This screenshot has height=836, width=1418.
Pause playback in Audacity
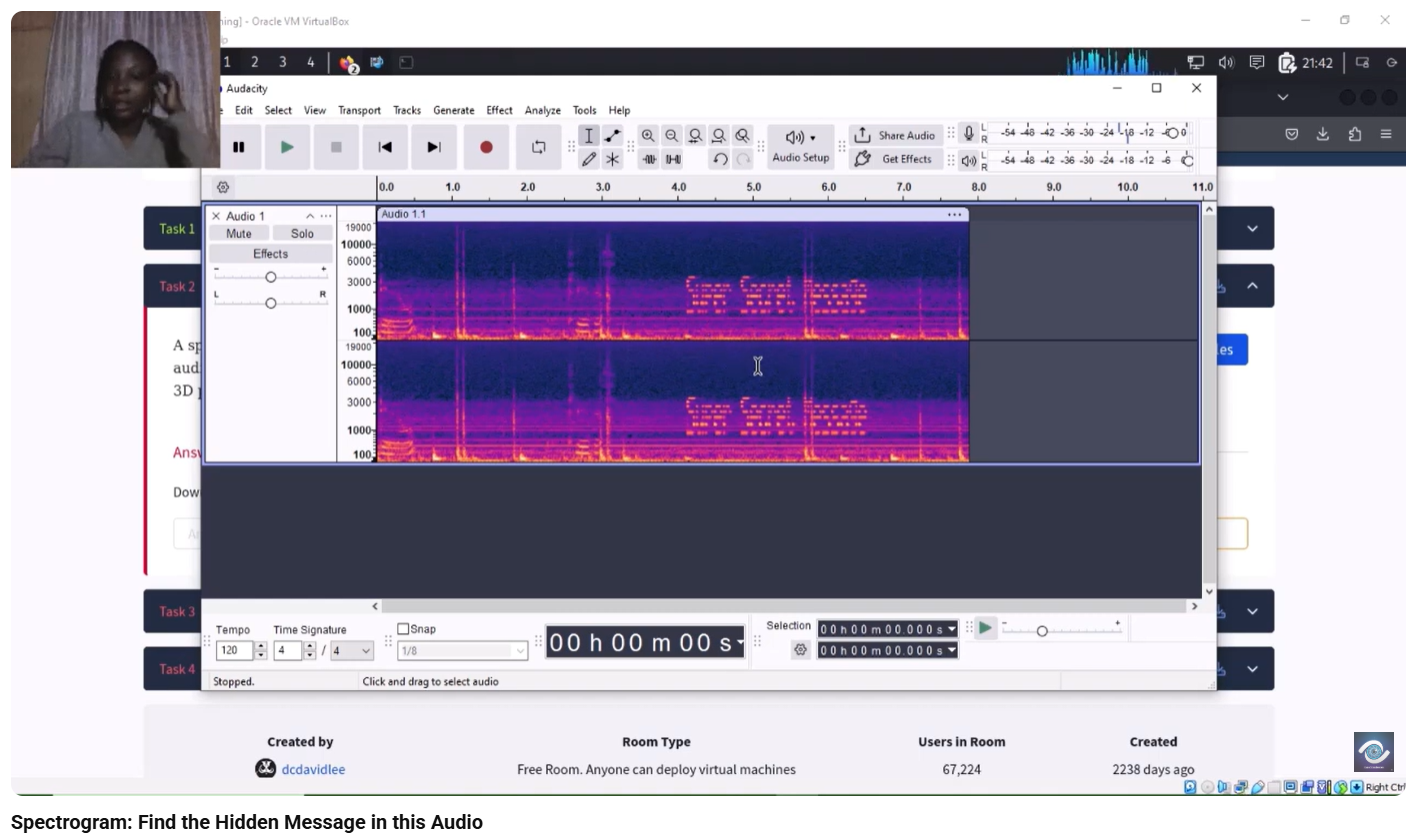pos(238,147)
